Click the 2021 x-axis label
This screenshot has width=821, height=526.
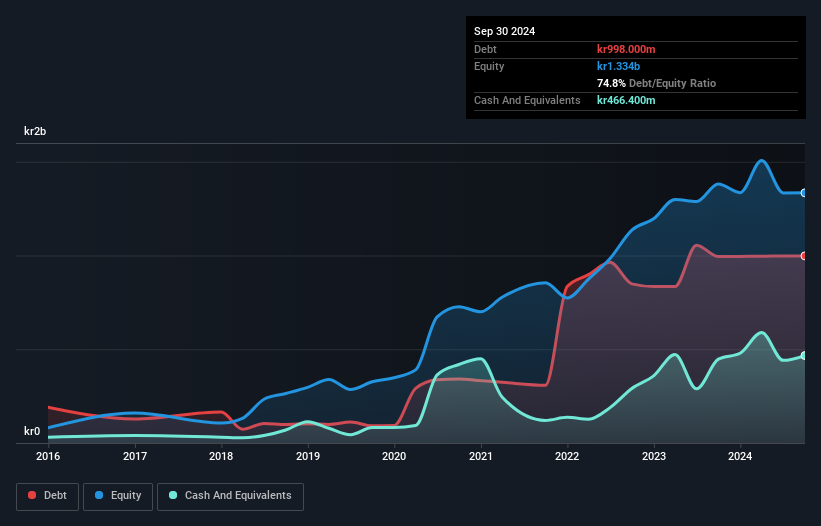[481, 456]
